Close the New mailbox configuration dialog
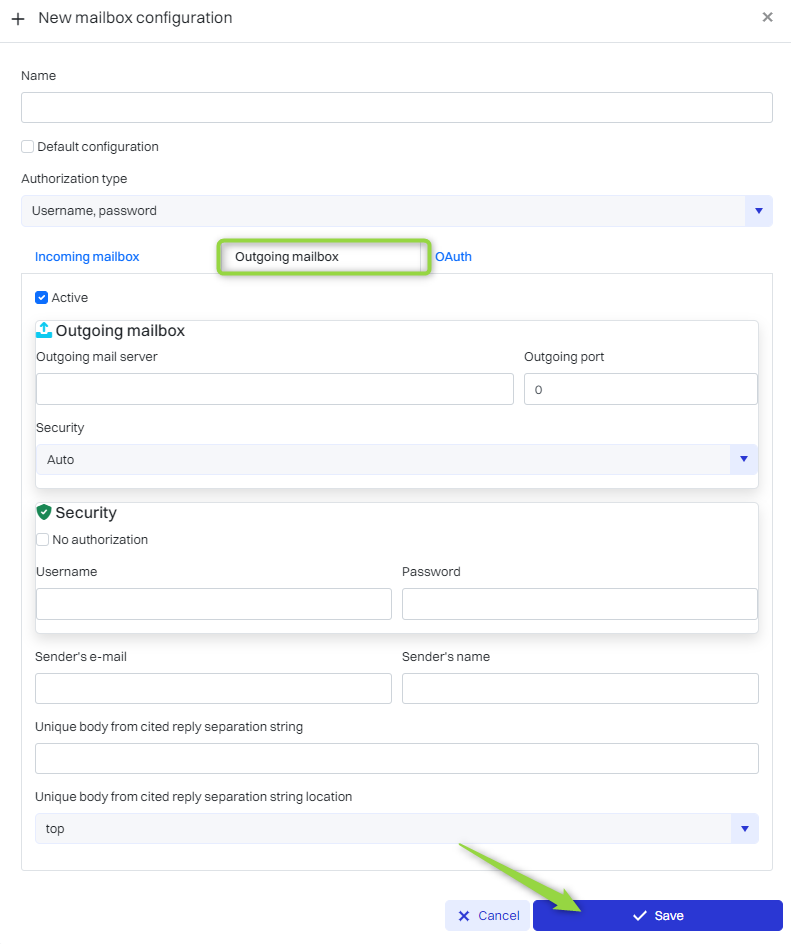The image size is (791, 944). [x=767, y=17]
